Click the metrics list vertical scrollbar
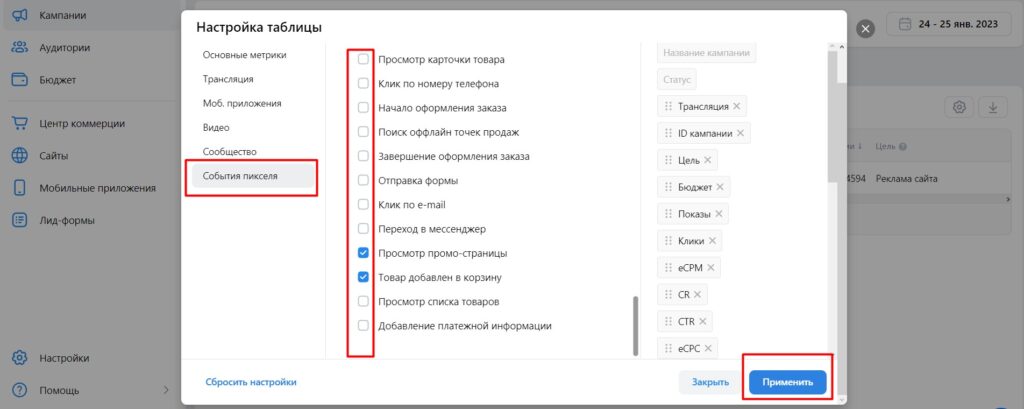Viewport: 1024px width, 409px height. coord(634,325)
